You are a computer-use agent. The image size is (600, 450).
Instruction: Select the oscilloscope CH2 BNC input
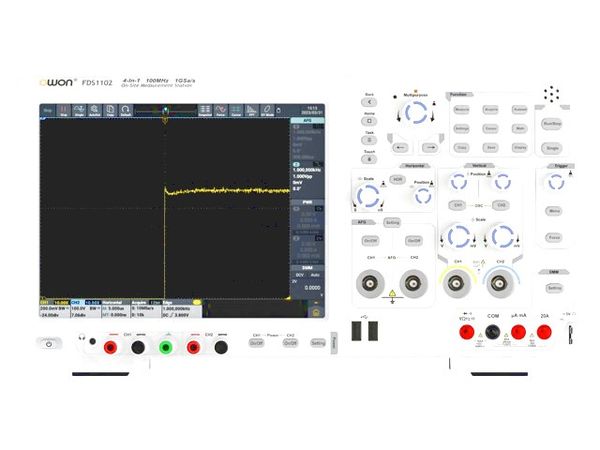[x=499, y=284]
